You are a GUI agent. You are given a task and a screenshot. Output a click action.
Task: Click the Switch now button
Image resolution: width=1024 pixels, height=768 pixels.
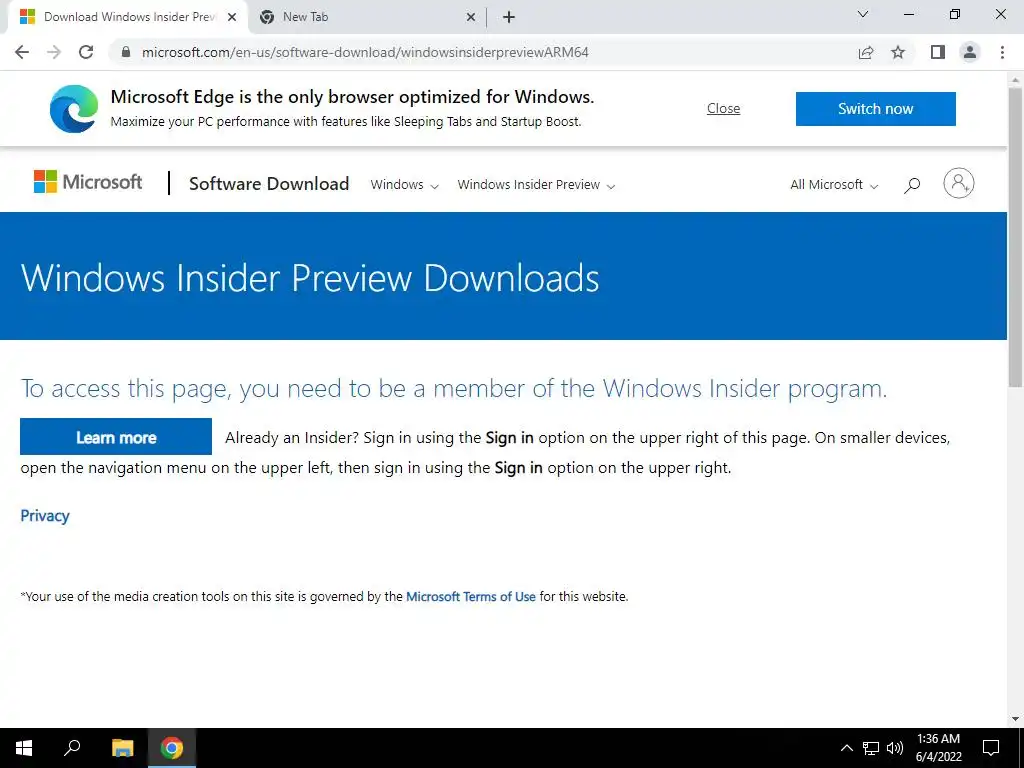coord(876,108)
